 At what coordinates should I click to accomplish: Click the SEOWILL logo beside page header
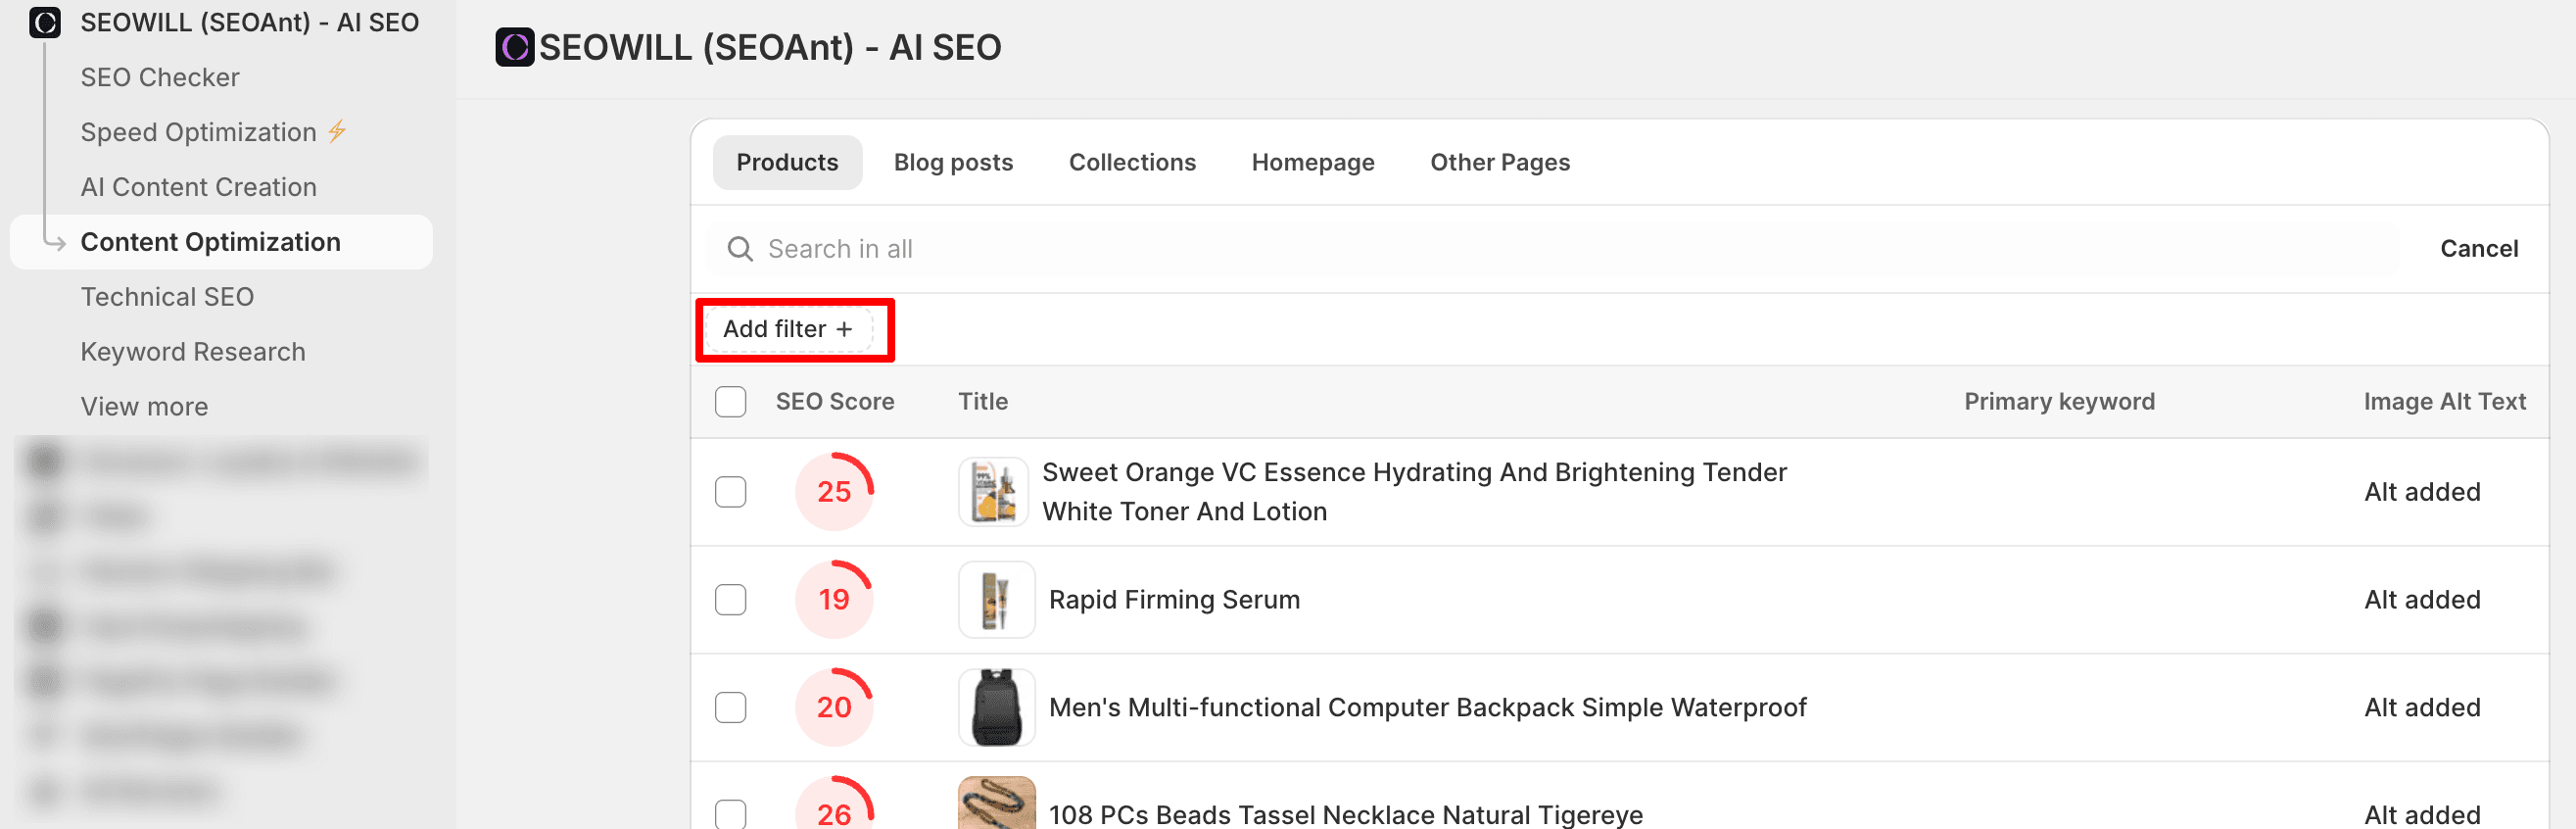point(514,47)
